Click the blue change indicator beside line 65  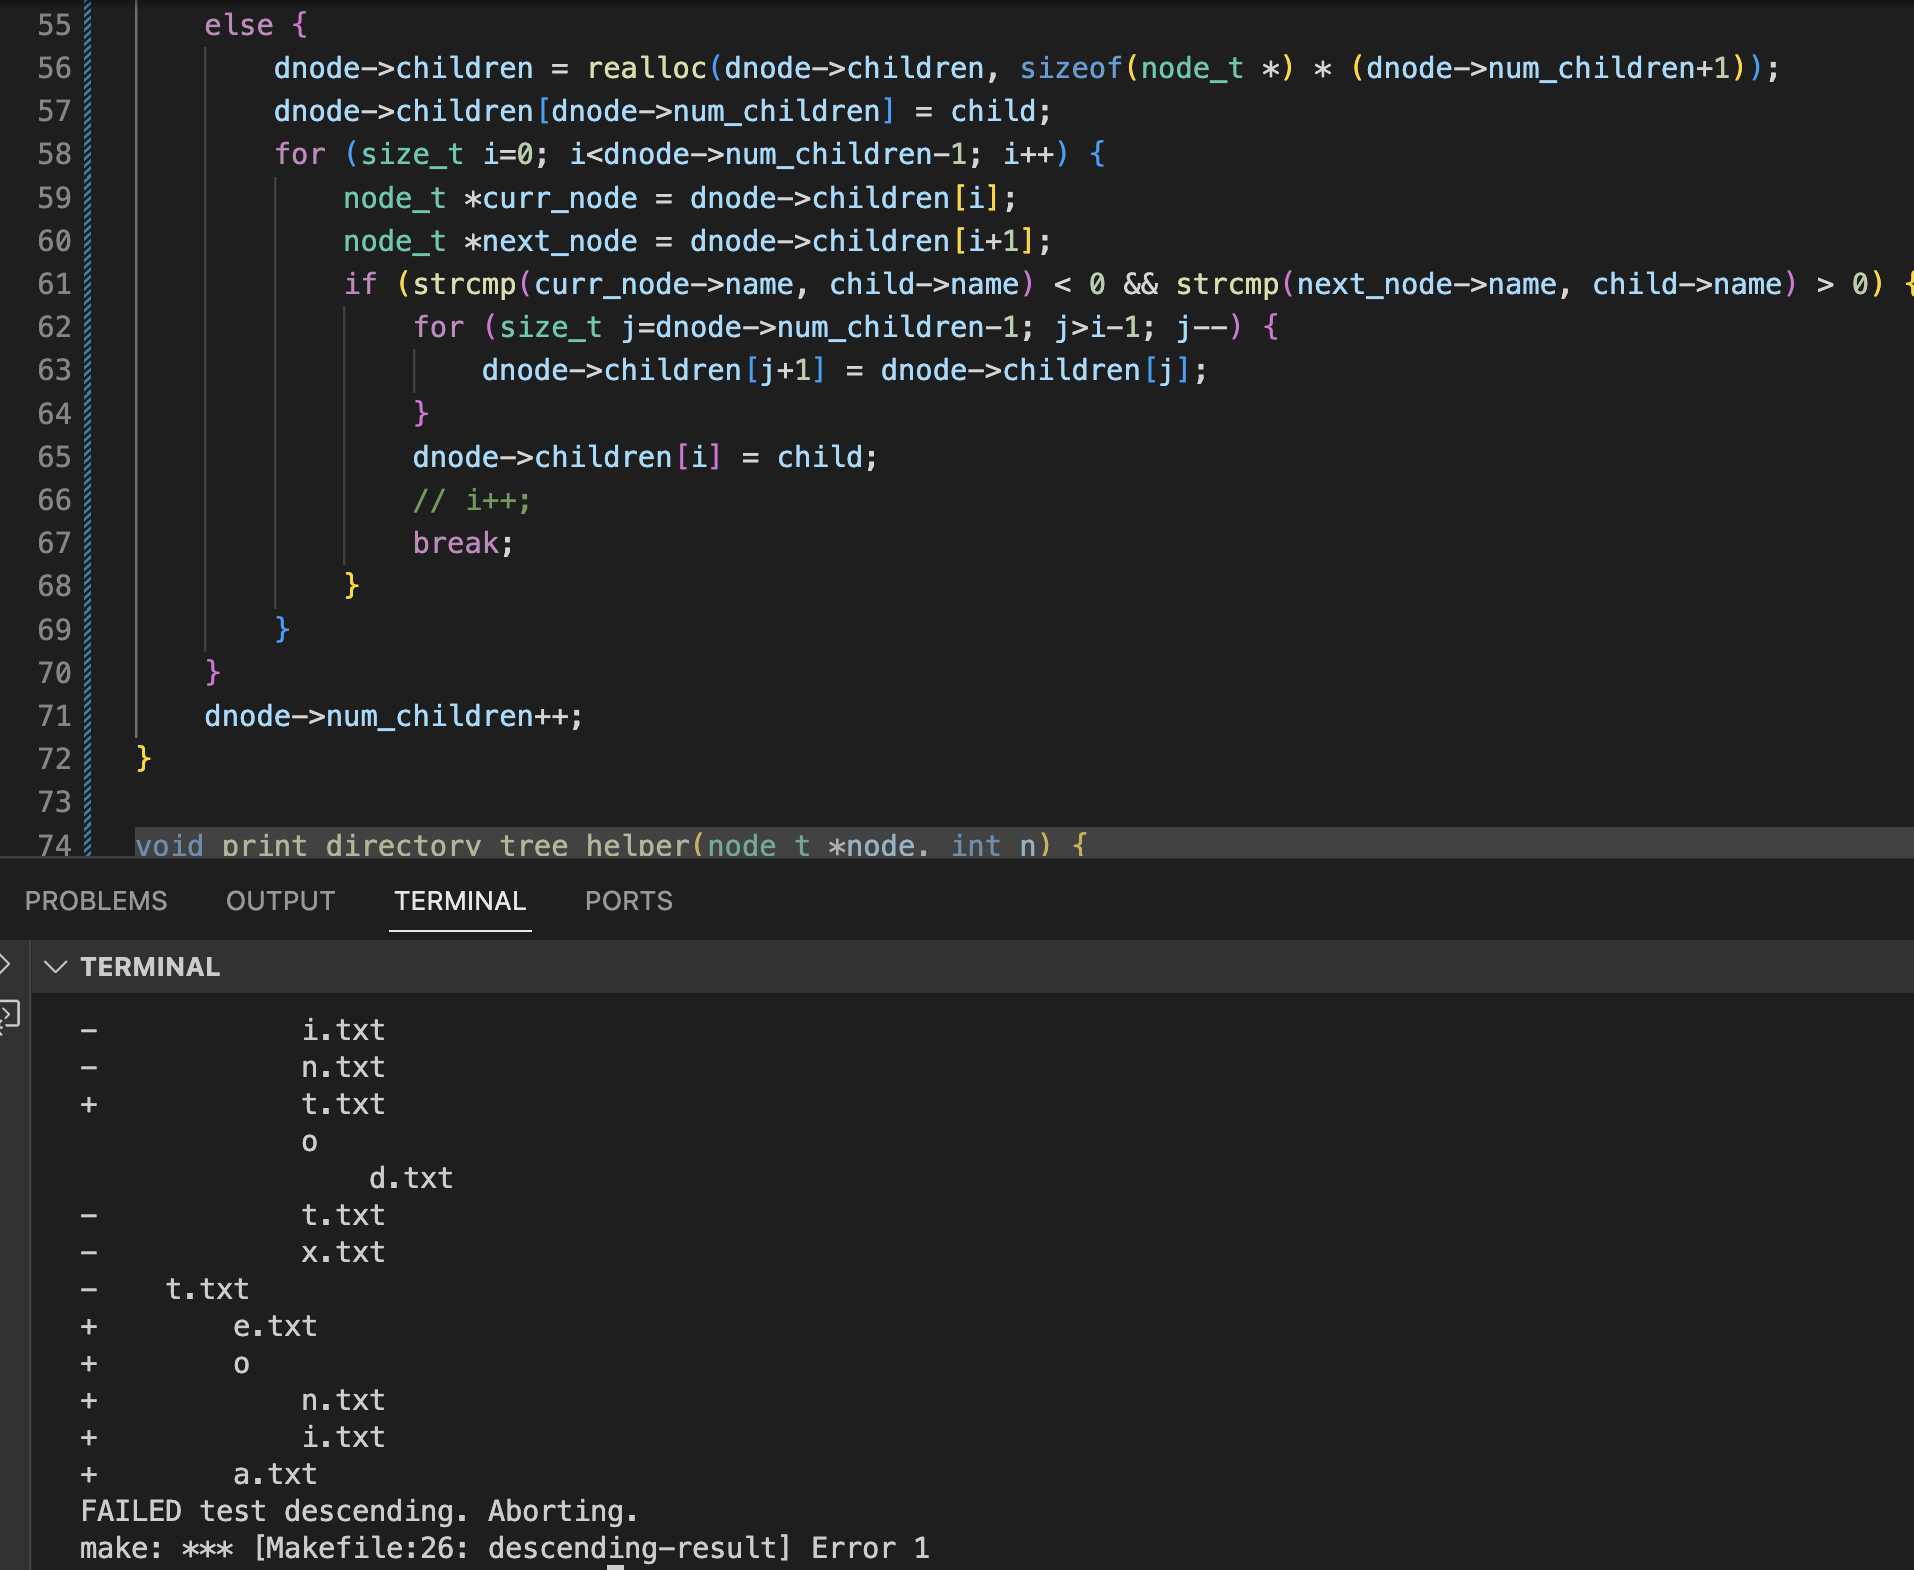tap(88, 457)
